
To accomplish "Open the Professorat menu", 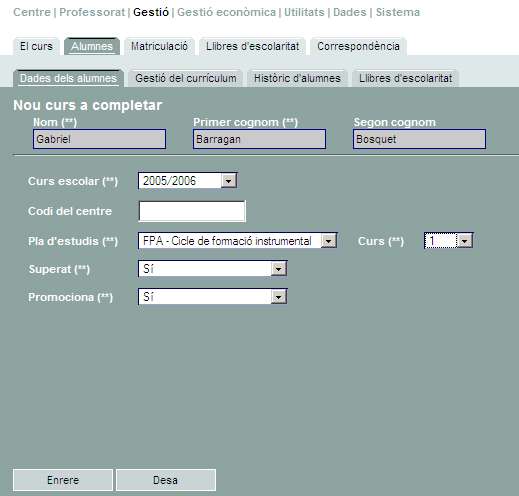I will tap(92, 12).
